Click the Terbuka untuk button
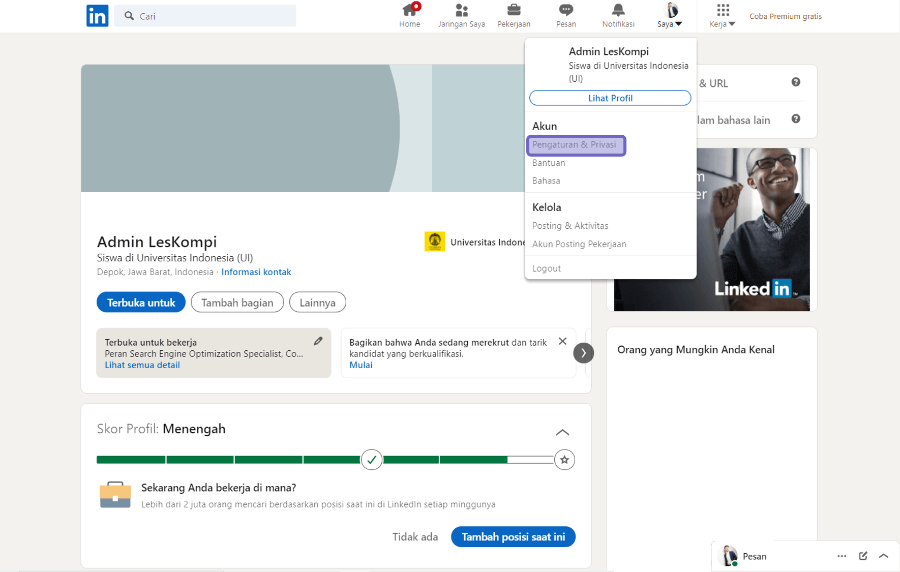Viewport: 900px width, 572px height. click(x=141, y=302)
